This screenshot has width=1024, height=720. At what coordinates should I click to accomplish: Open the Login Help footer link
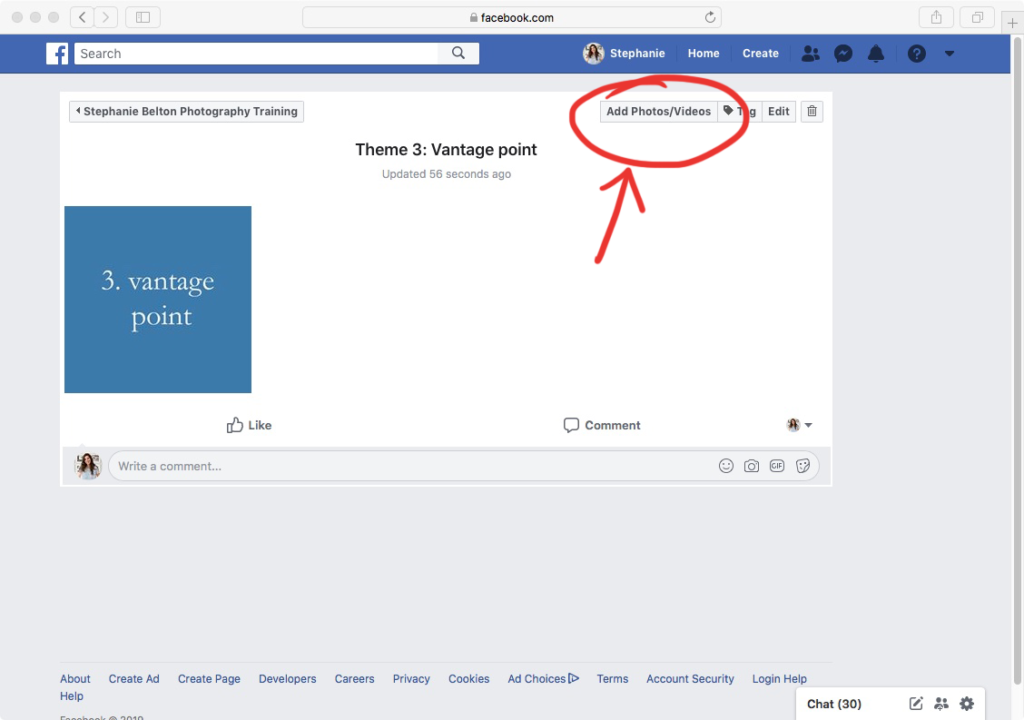coord(779,679)
